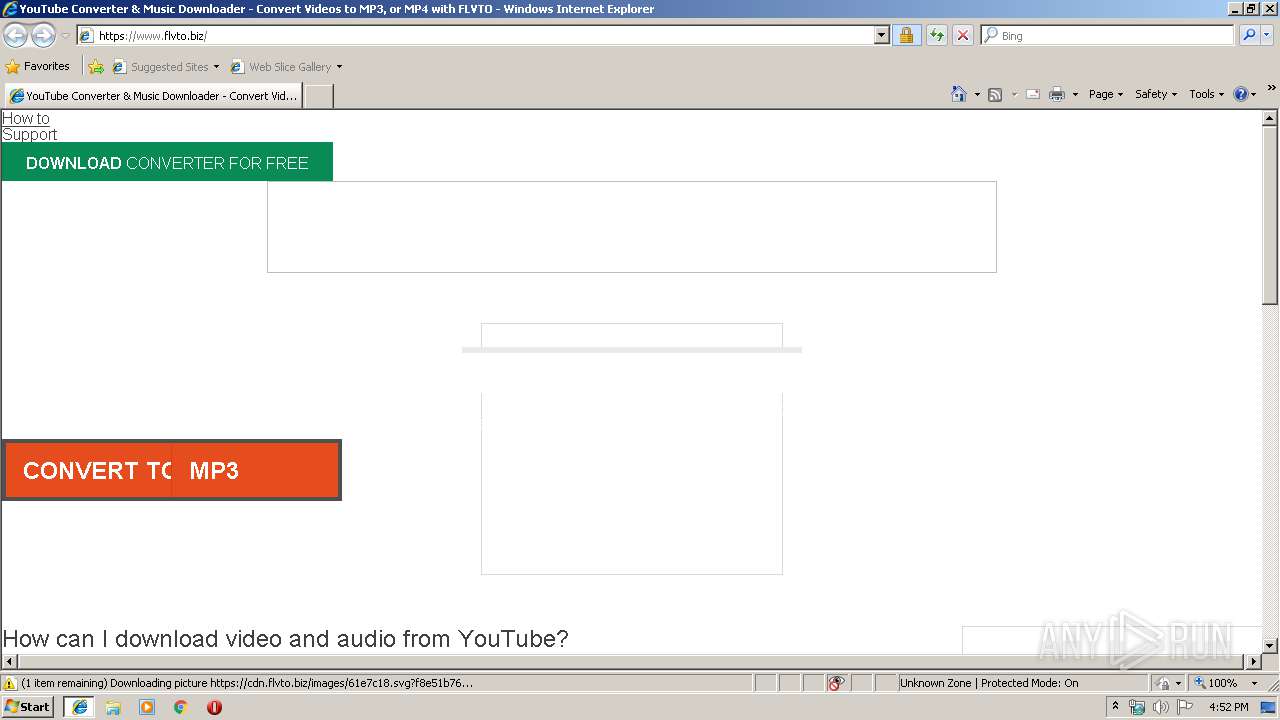Viewport: 1280px width, 720px height.
Task: Go to the Home page icon
Action: [959, 94]
